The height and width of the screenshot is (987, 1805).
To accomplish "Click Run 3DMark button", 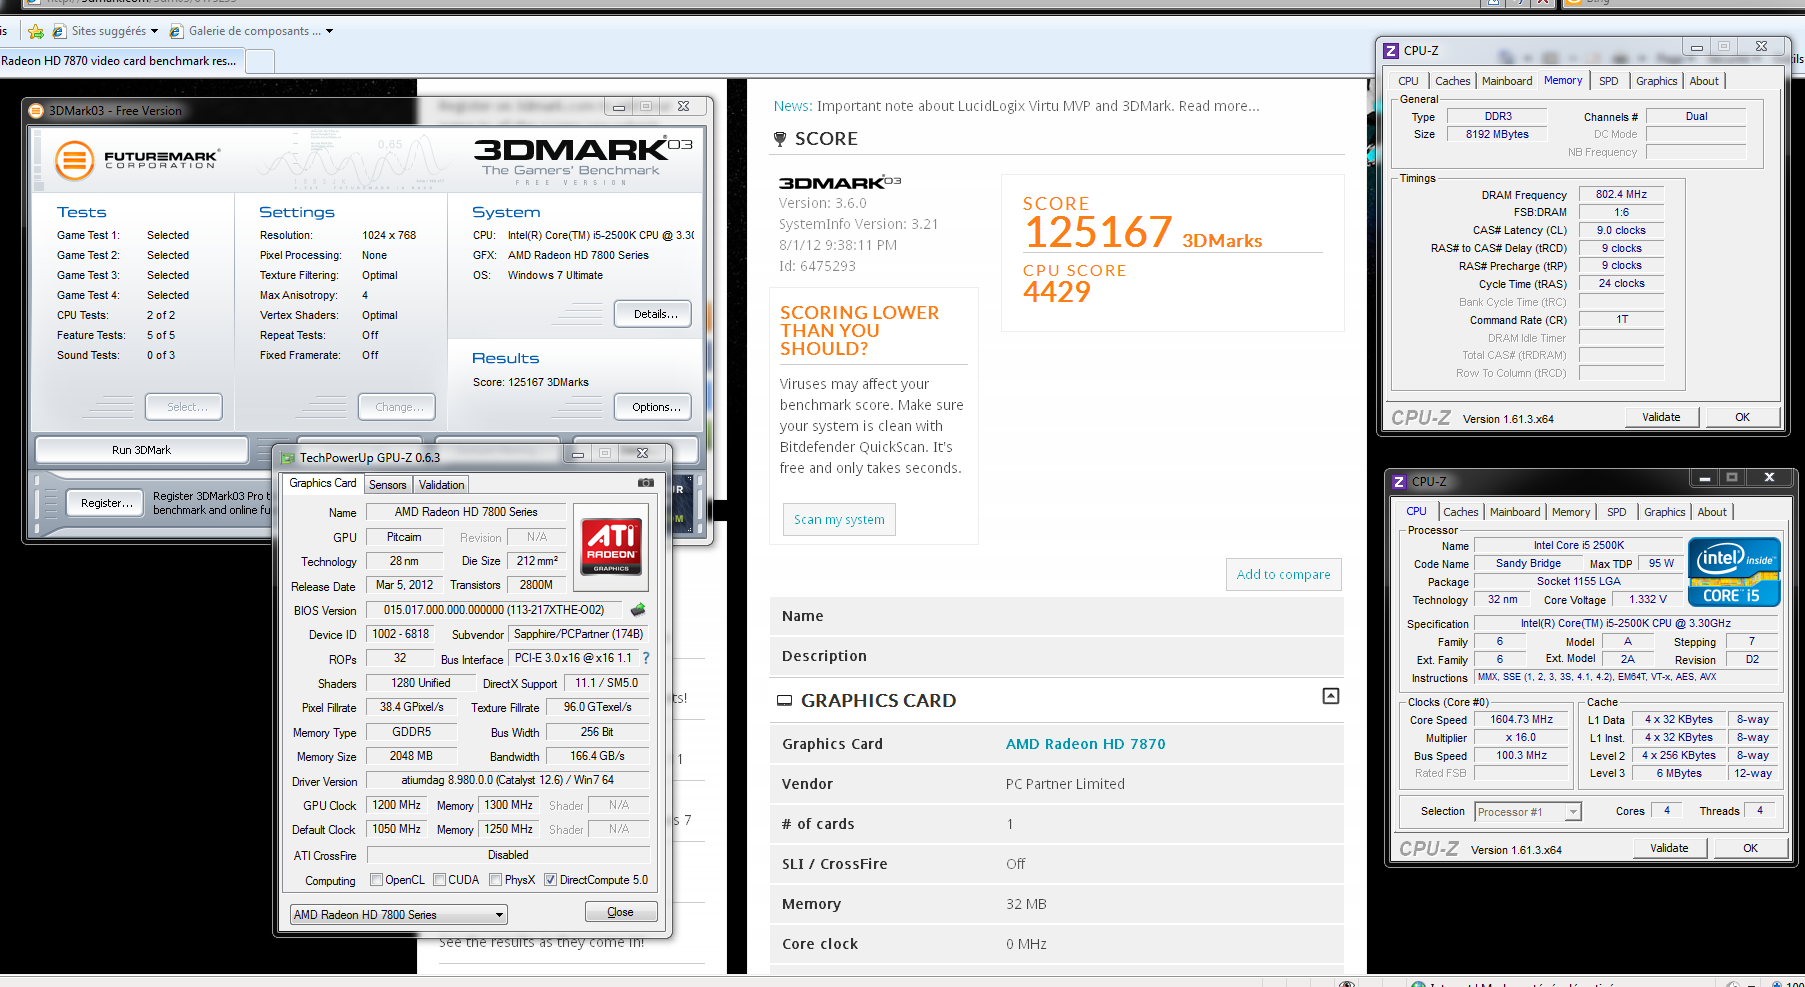I will pyautogui.click(x=141, y=450).
